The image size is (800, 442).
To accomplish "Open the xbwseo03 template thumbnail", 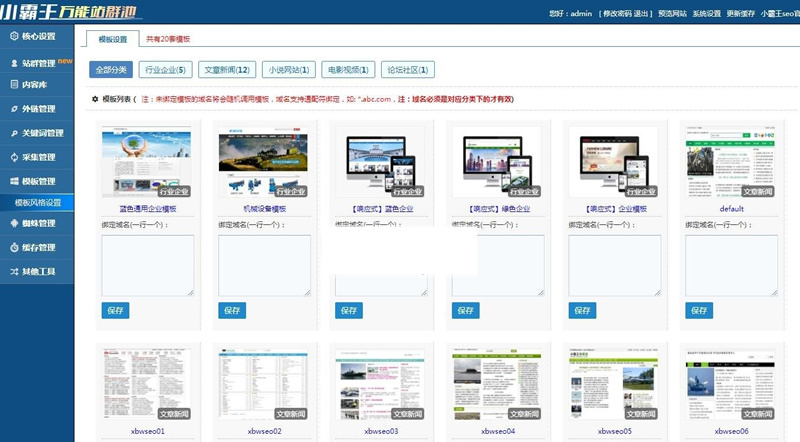I will (380, 385).
